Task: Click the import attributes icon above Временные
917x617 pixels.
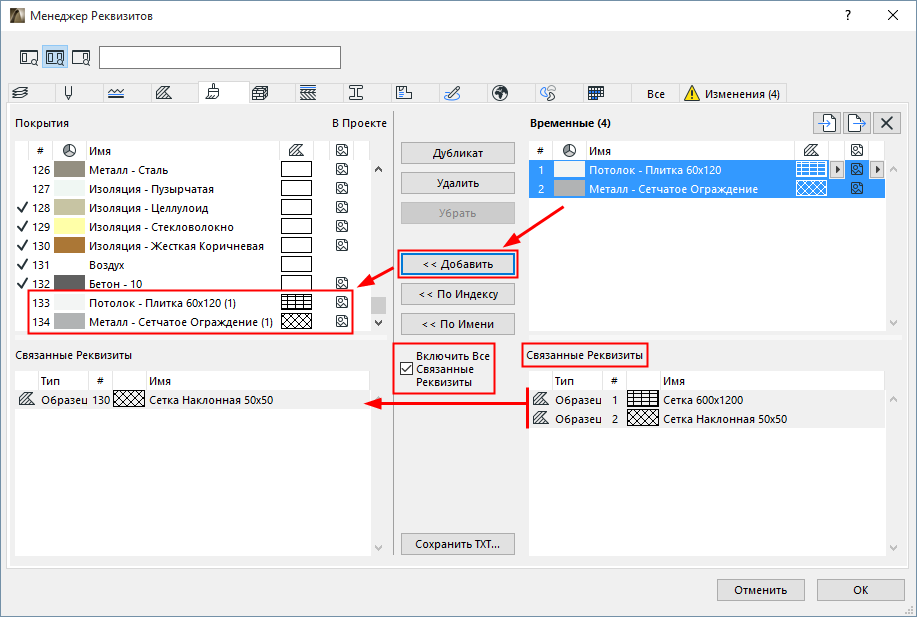Action: pyautogui.click(x=826, y=123)
